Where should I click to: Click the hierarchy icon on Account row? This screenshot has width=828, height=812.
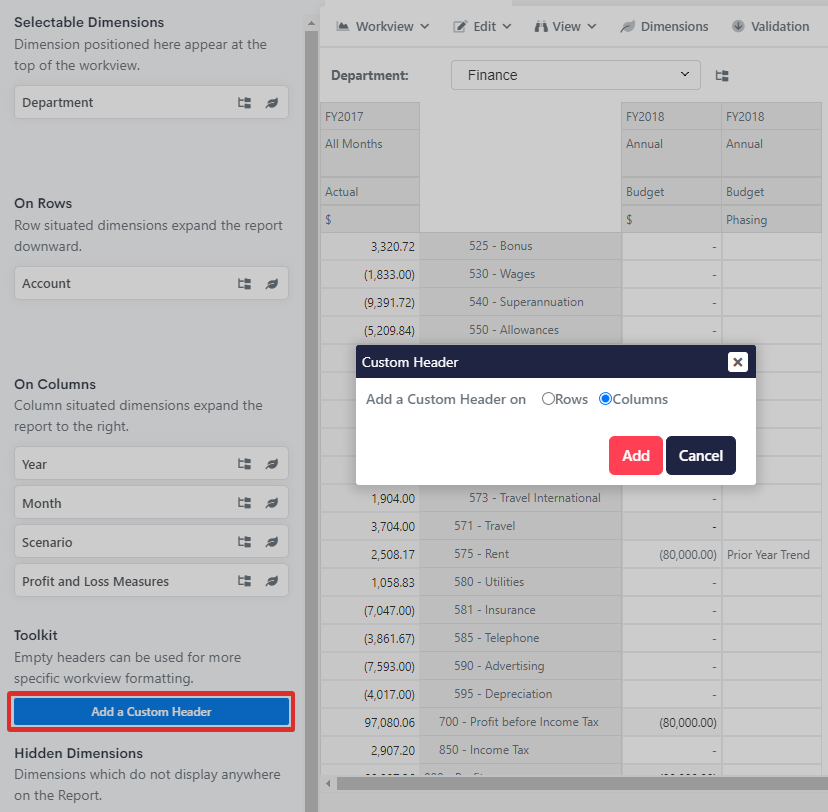[244, 284]
